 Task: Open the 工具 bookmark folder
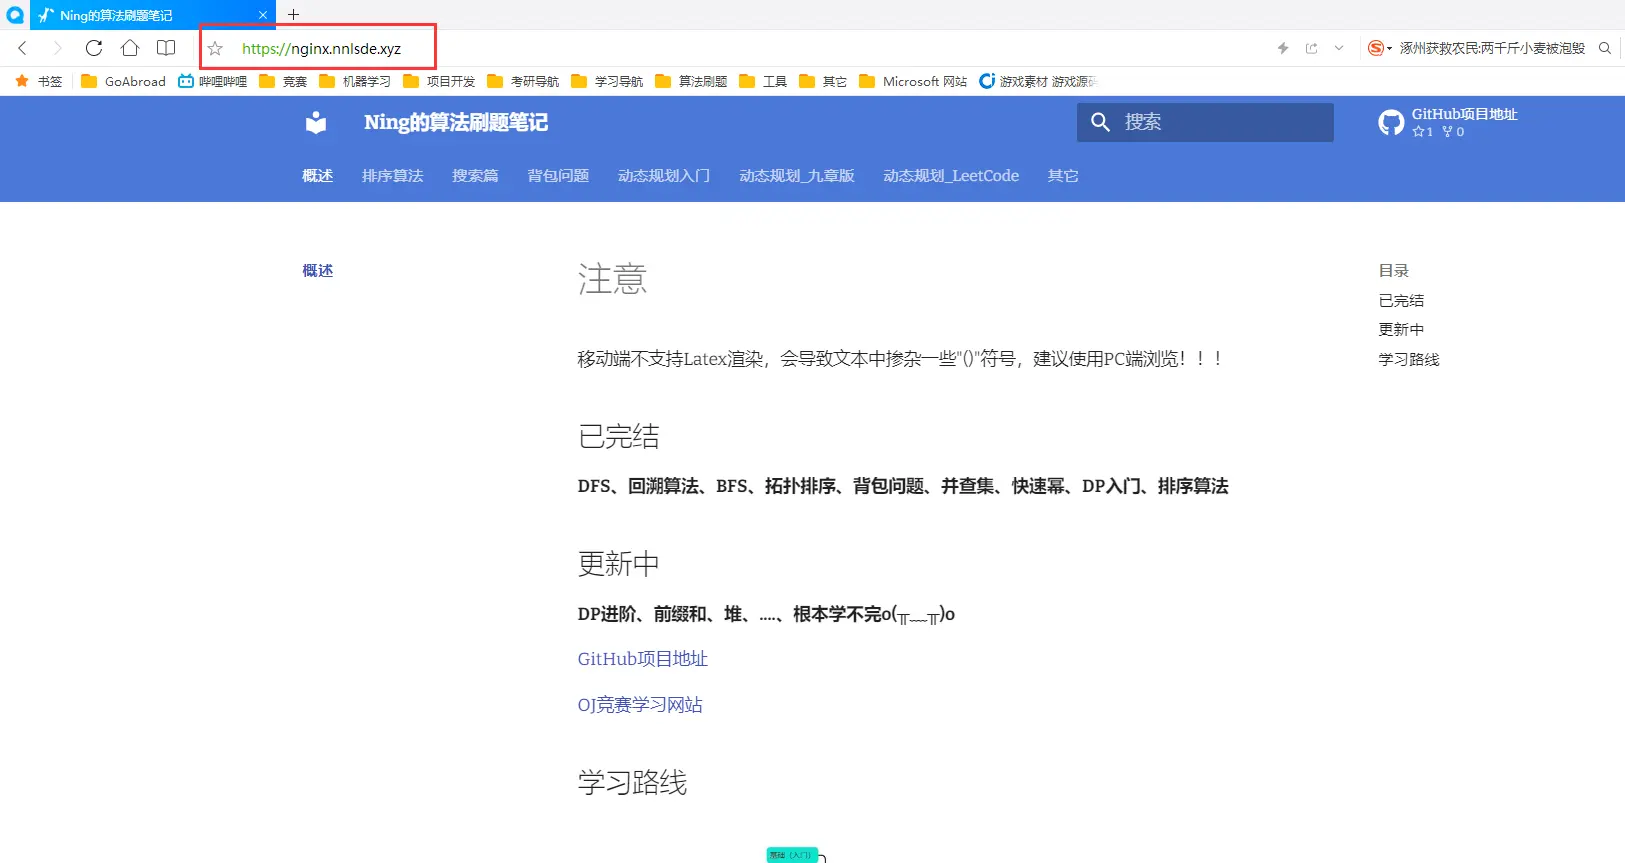tap(763, 81)
